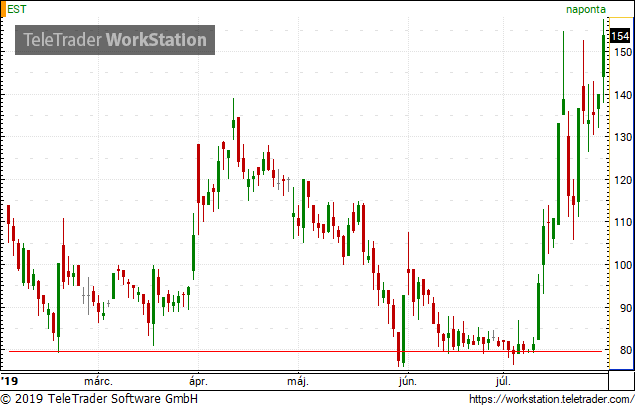Screen dimensions: 635x408
Task: Click the current price tag 154
Action: [x=620, y=36]
